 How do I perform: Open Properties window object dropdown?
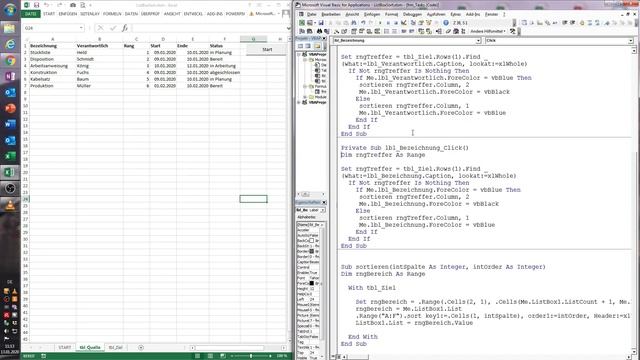(322, 210)
